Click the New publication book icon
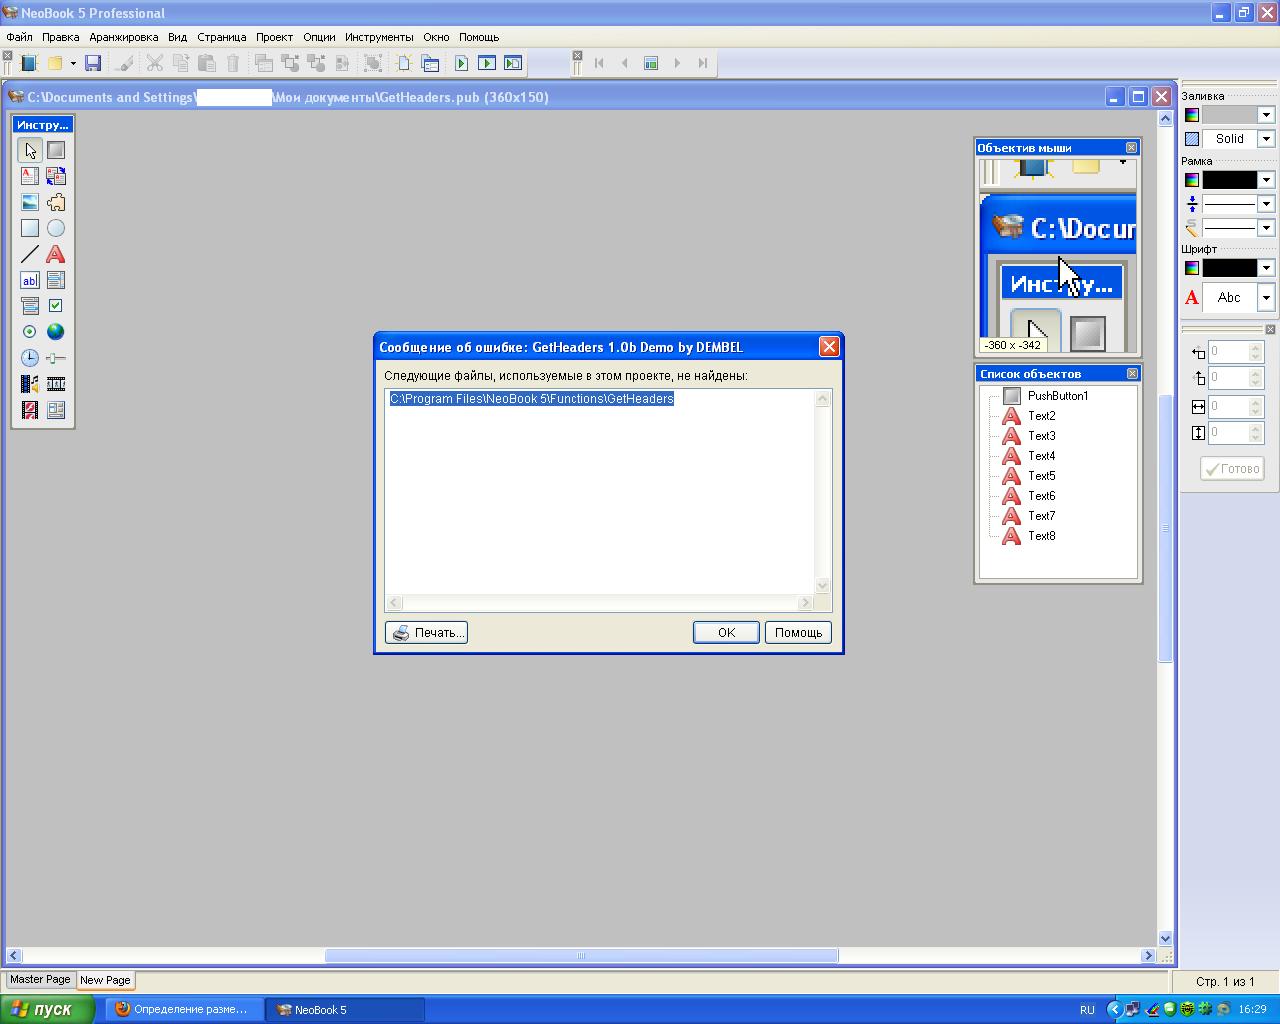The width and height of the screenshot is (1280, 1024). [28, 63]
